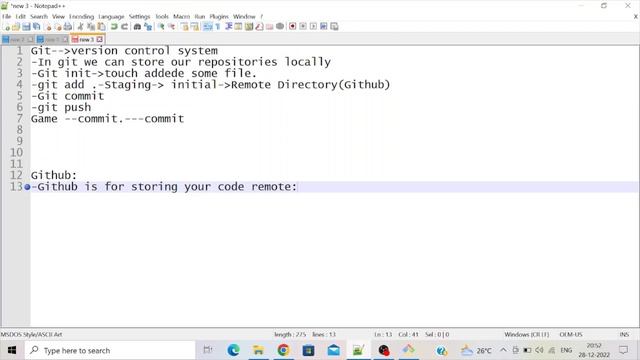The height and width of the screenshot is (360, 640).
Task: Print the document with the Print icon
Action: click(x=68, y=27)
